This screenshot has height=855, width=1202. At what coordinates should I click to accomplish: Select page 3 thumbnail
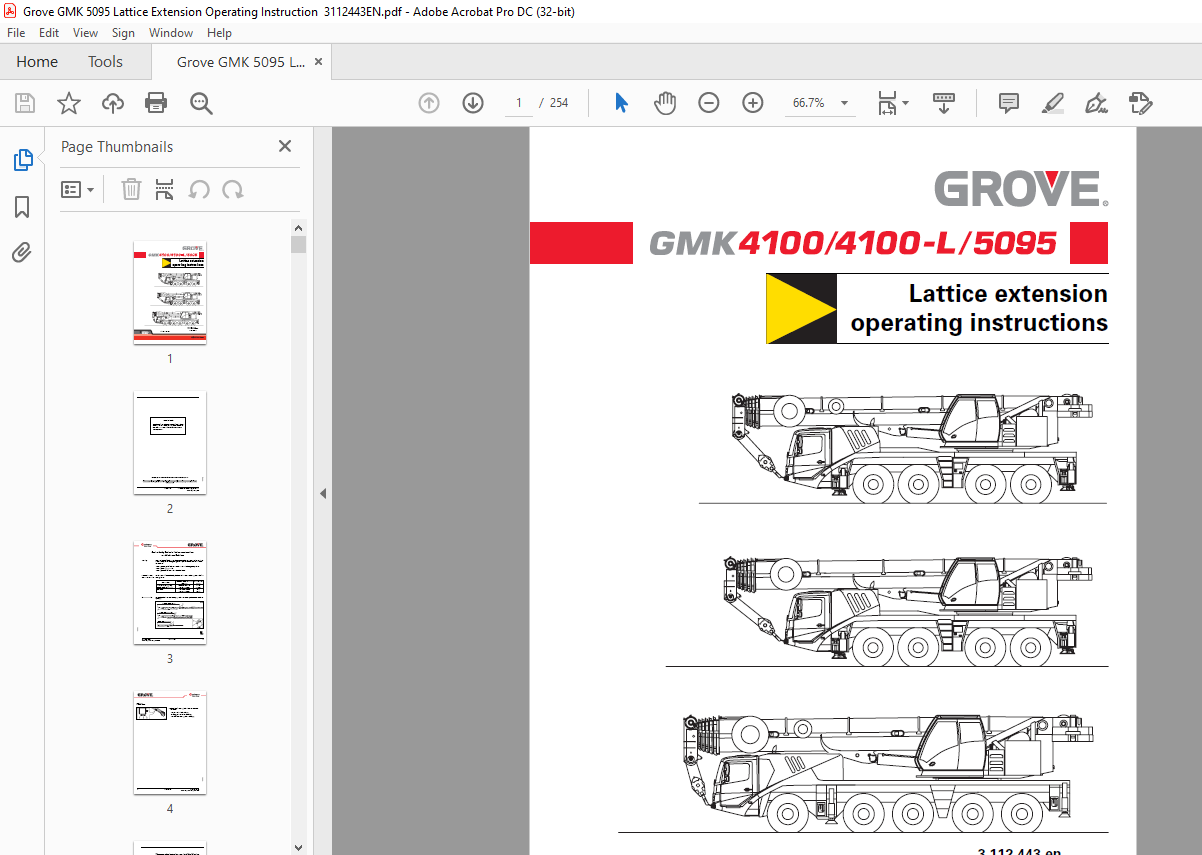click(170, 593)
